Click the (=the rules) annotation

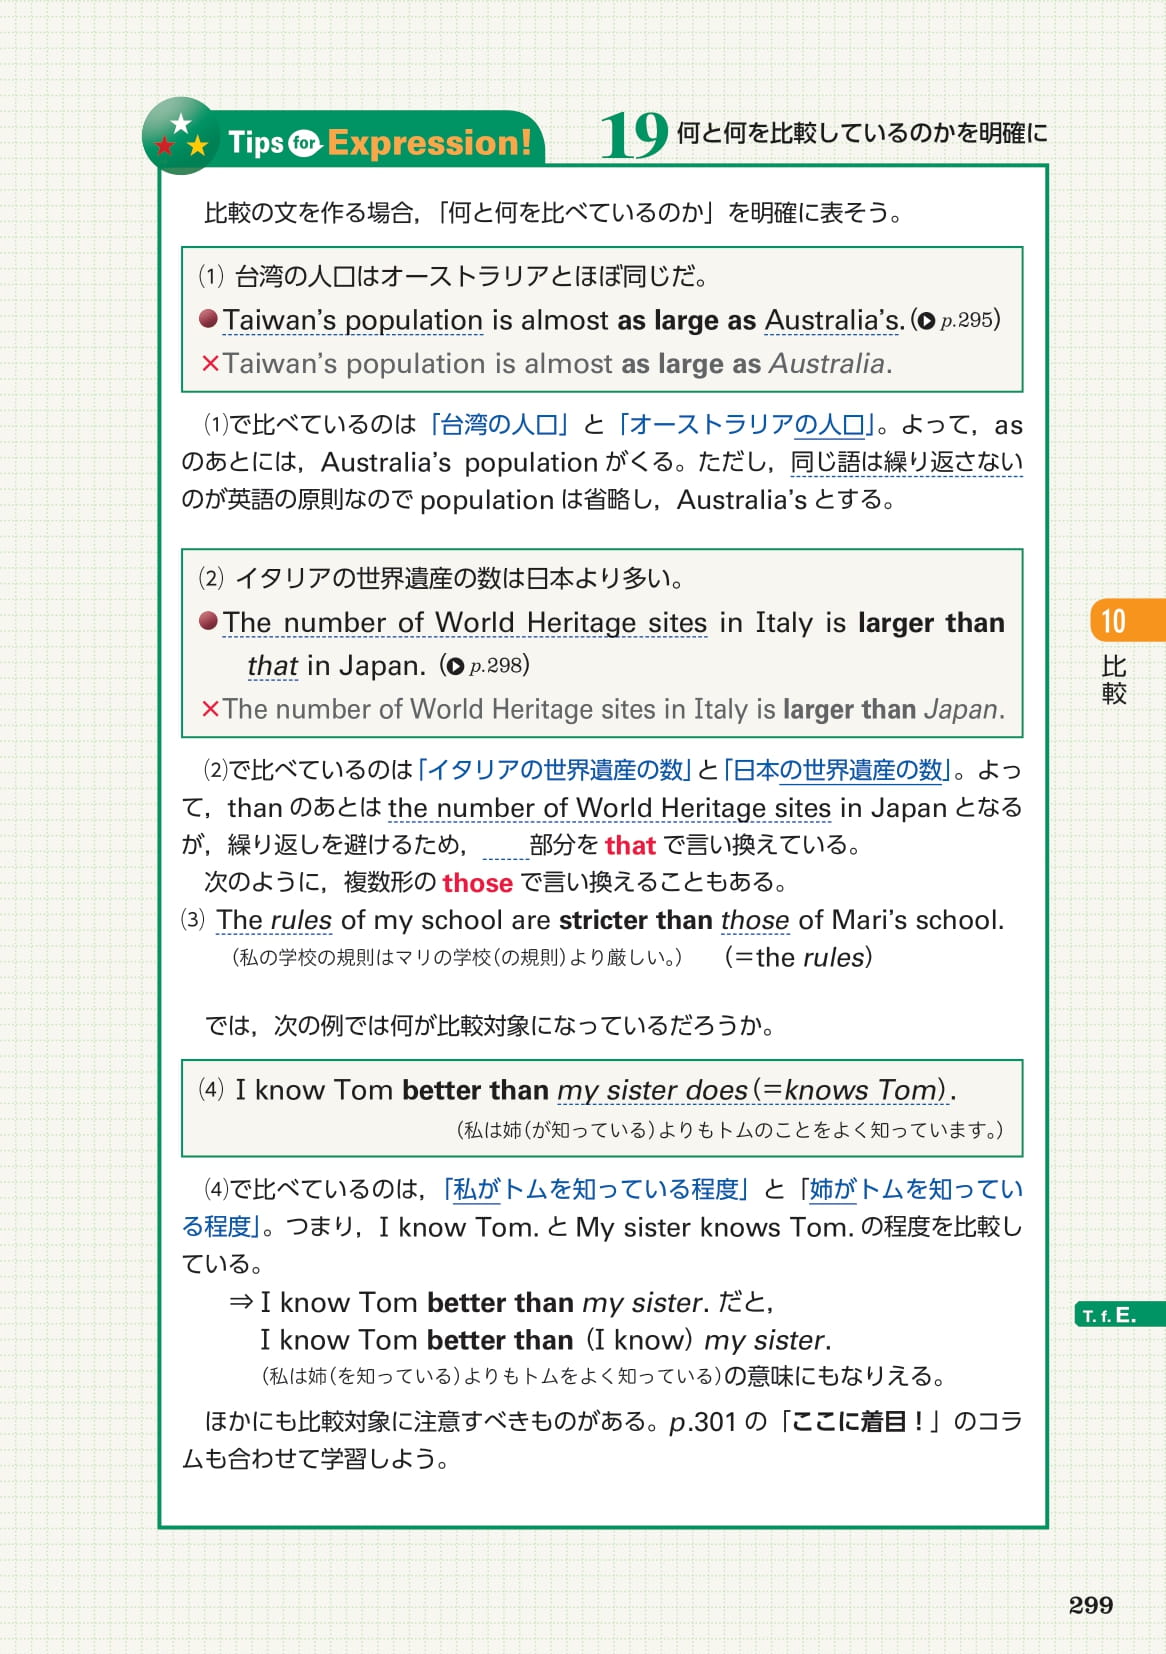coord(798,958)
